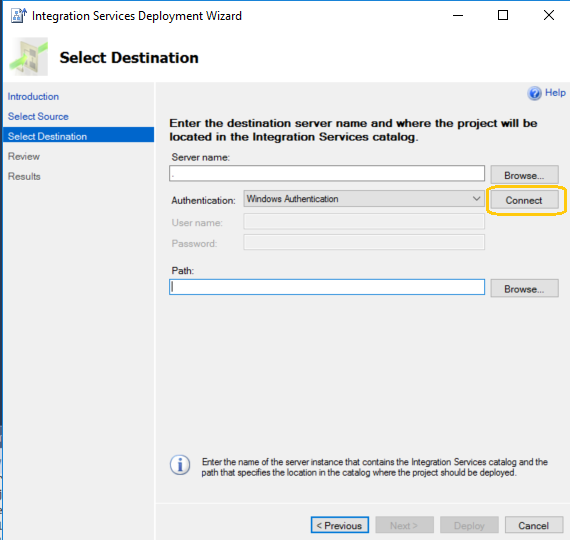The image size is (570, 540).
Task: Click the Connect button
Action: pos(524,200)
